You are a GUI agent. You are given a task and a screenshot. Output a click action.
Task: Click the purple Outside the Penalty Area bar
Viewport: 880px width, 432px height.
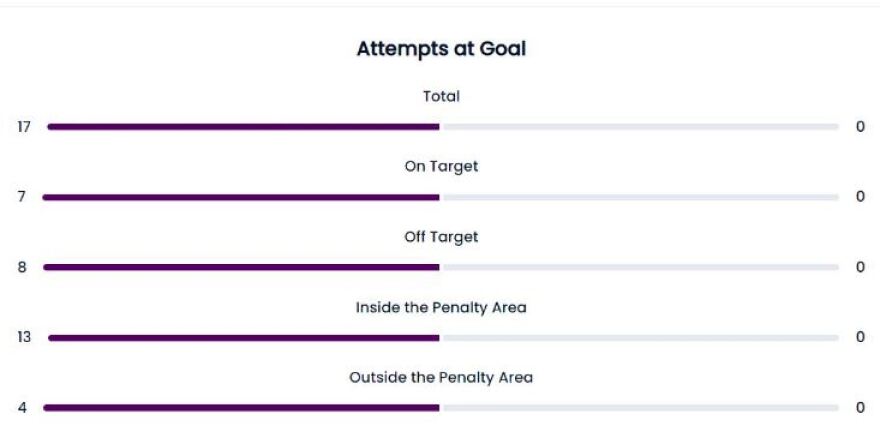point(243,408)
